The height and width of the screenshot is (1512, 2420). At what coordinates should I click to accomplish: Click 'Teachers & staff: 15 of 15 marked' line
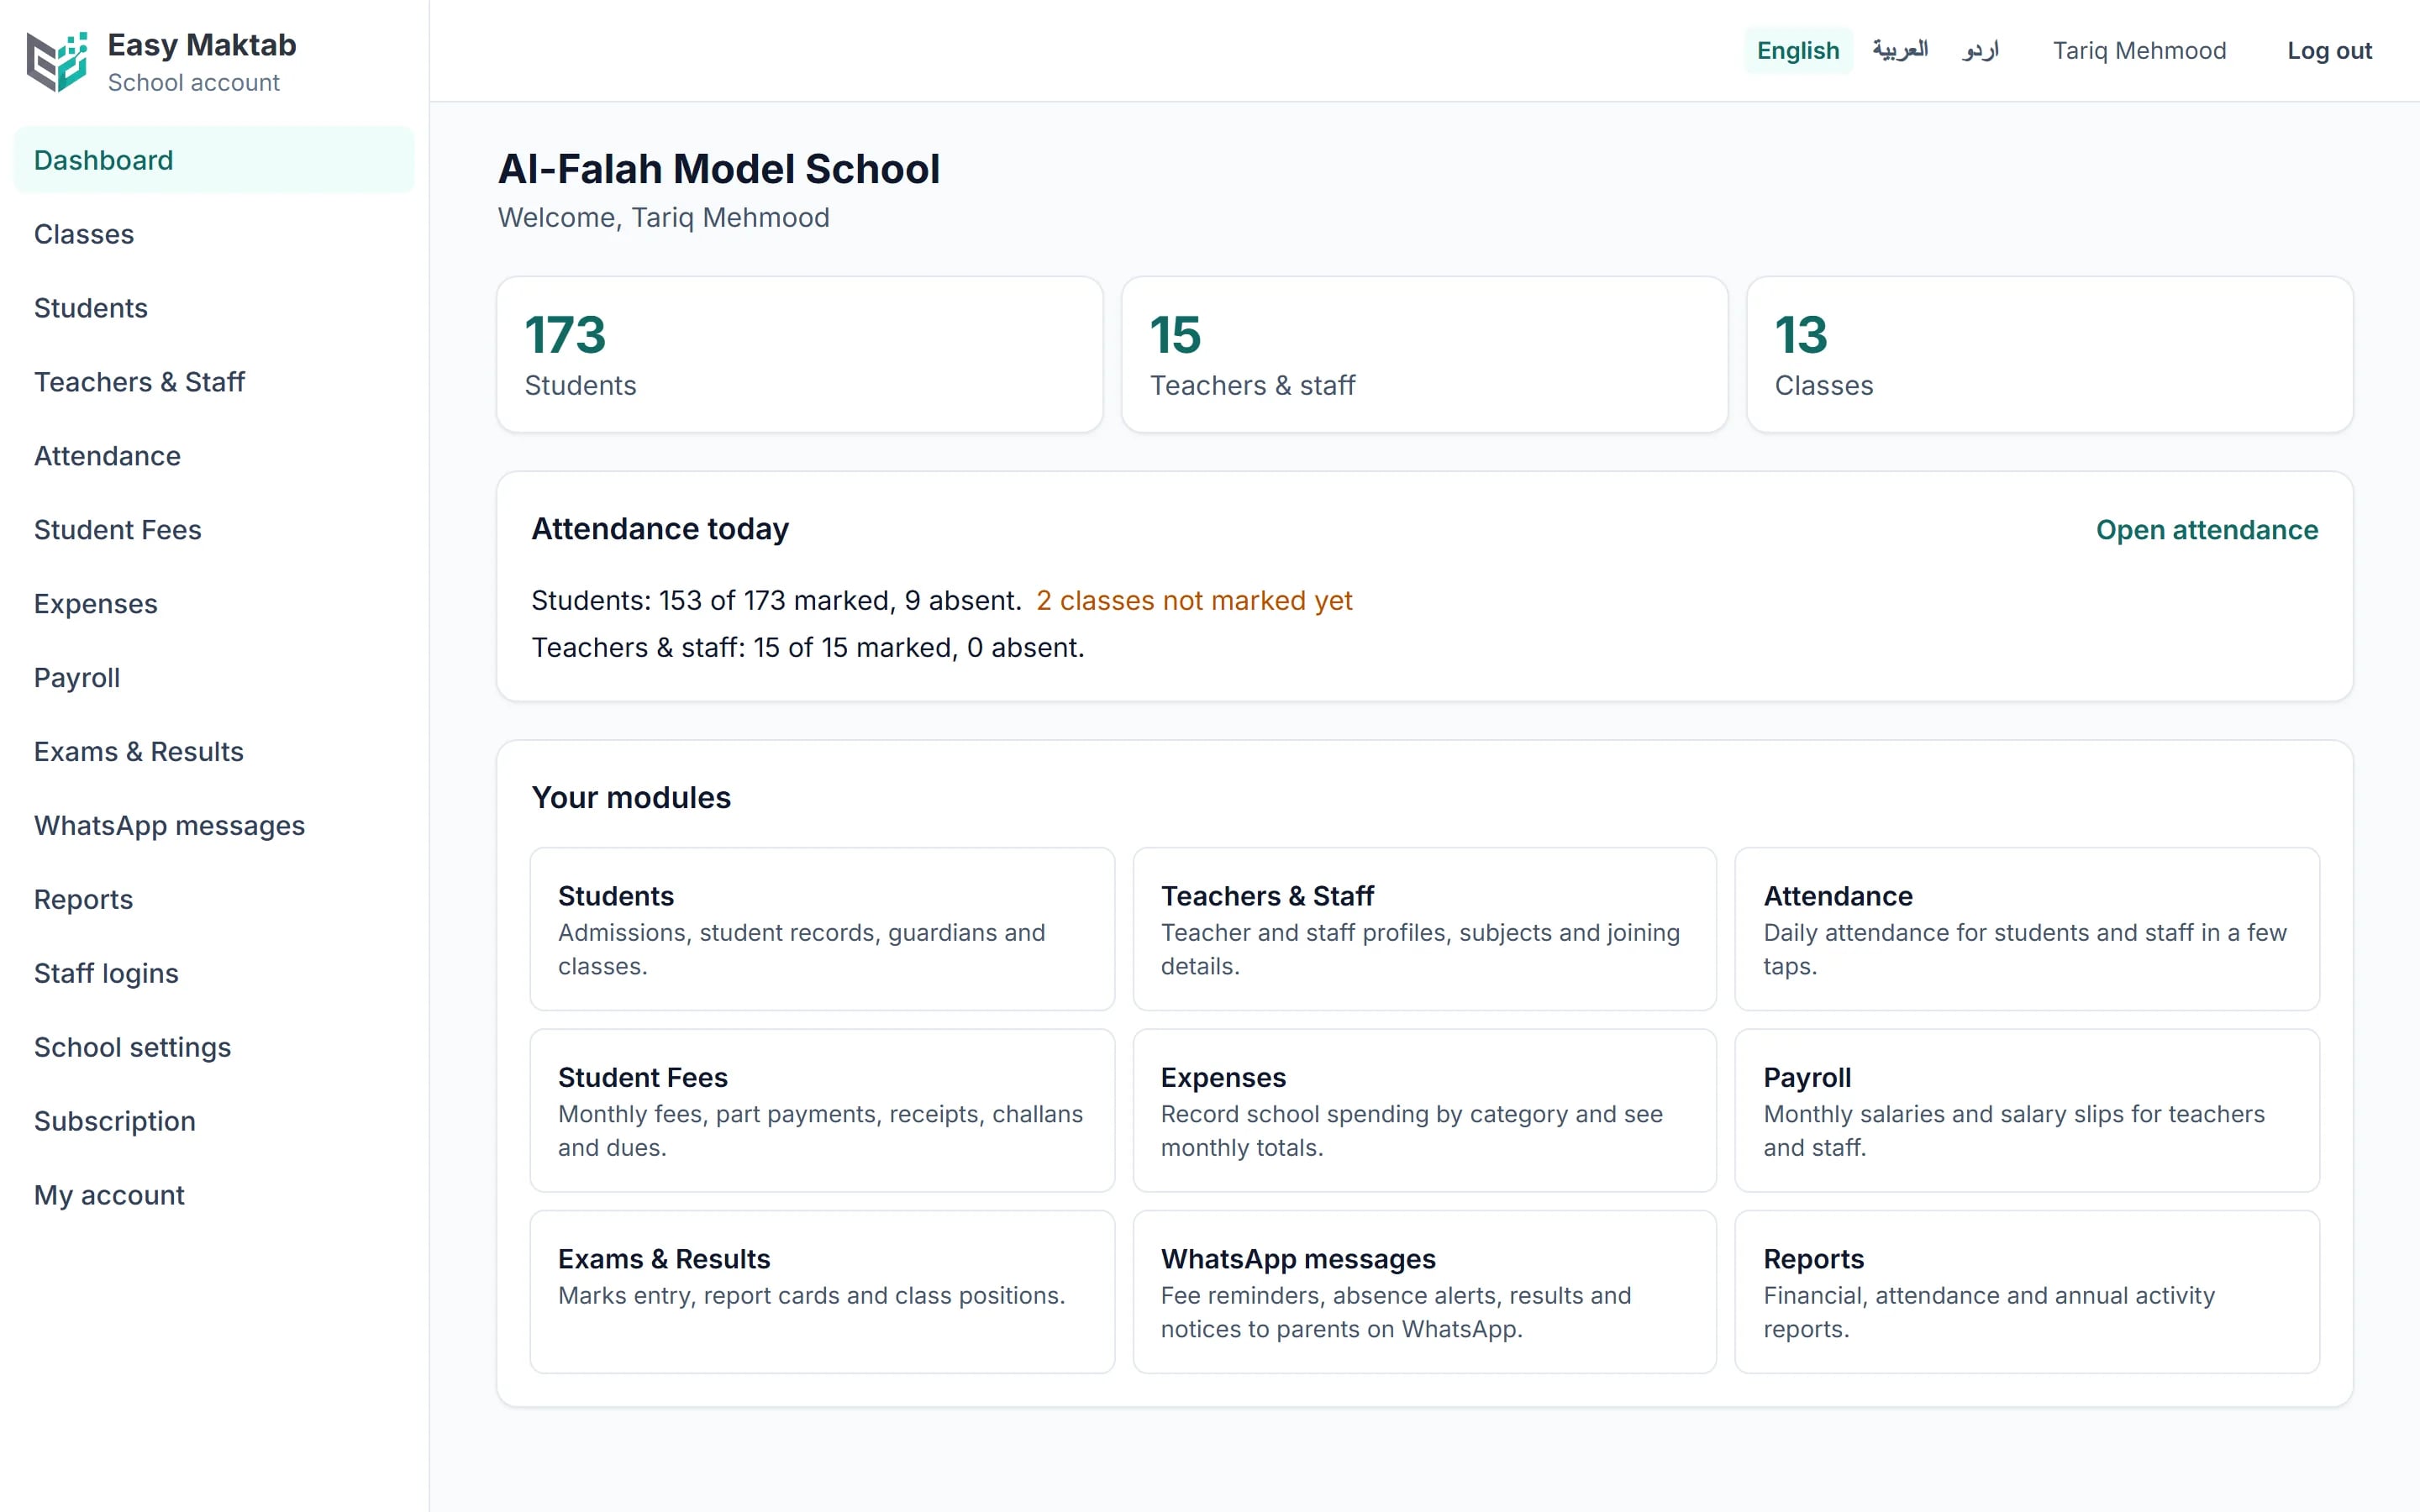808,648
